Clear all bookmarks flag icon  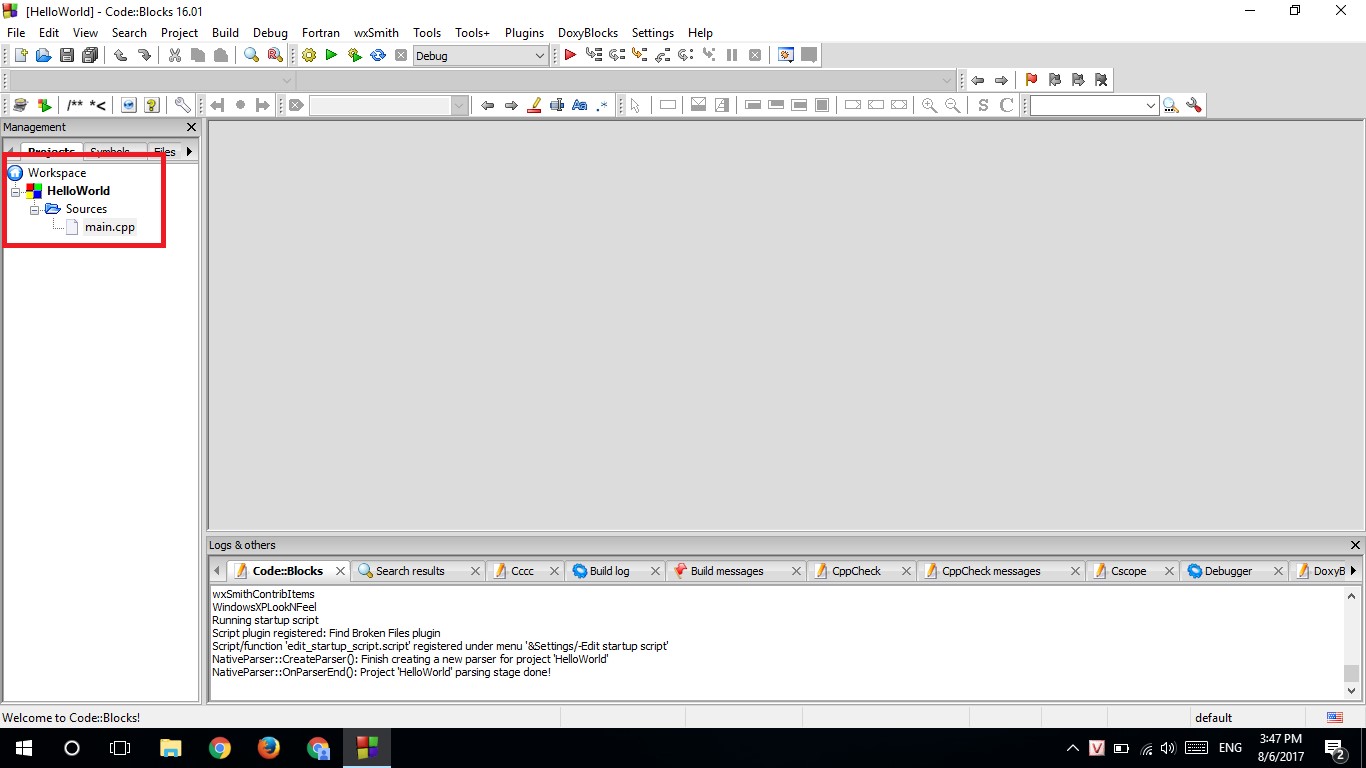[x=1101, y=80]
